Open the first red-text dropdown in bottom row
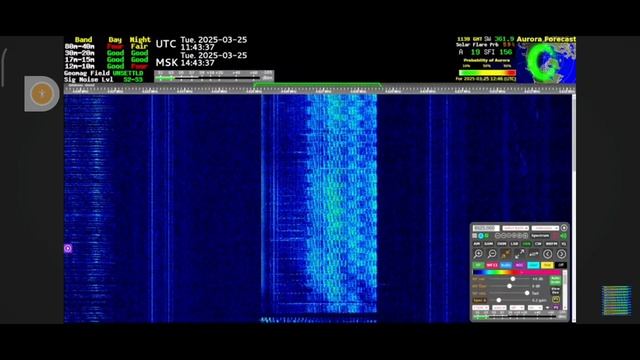Image resolution: width=640 pixels, height=360 pixels. pos(481,307)
